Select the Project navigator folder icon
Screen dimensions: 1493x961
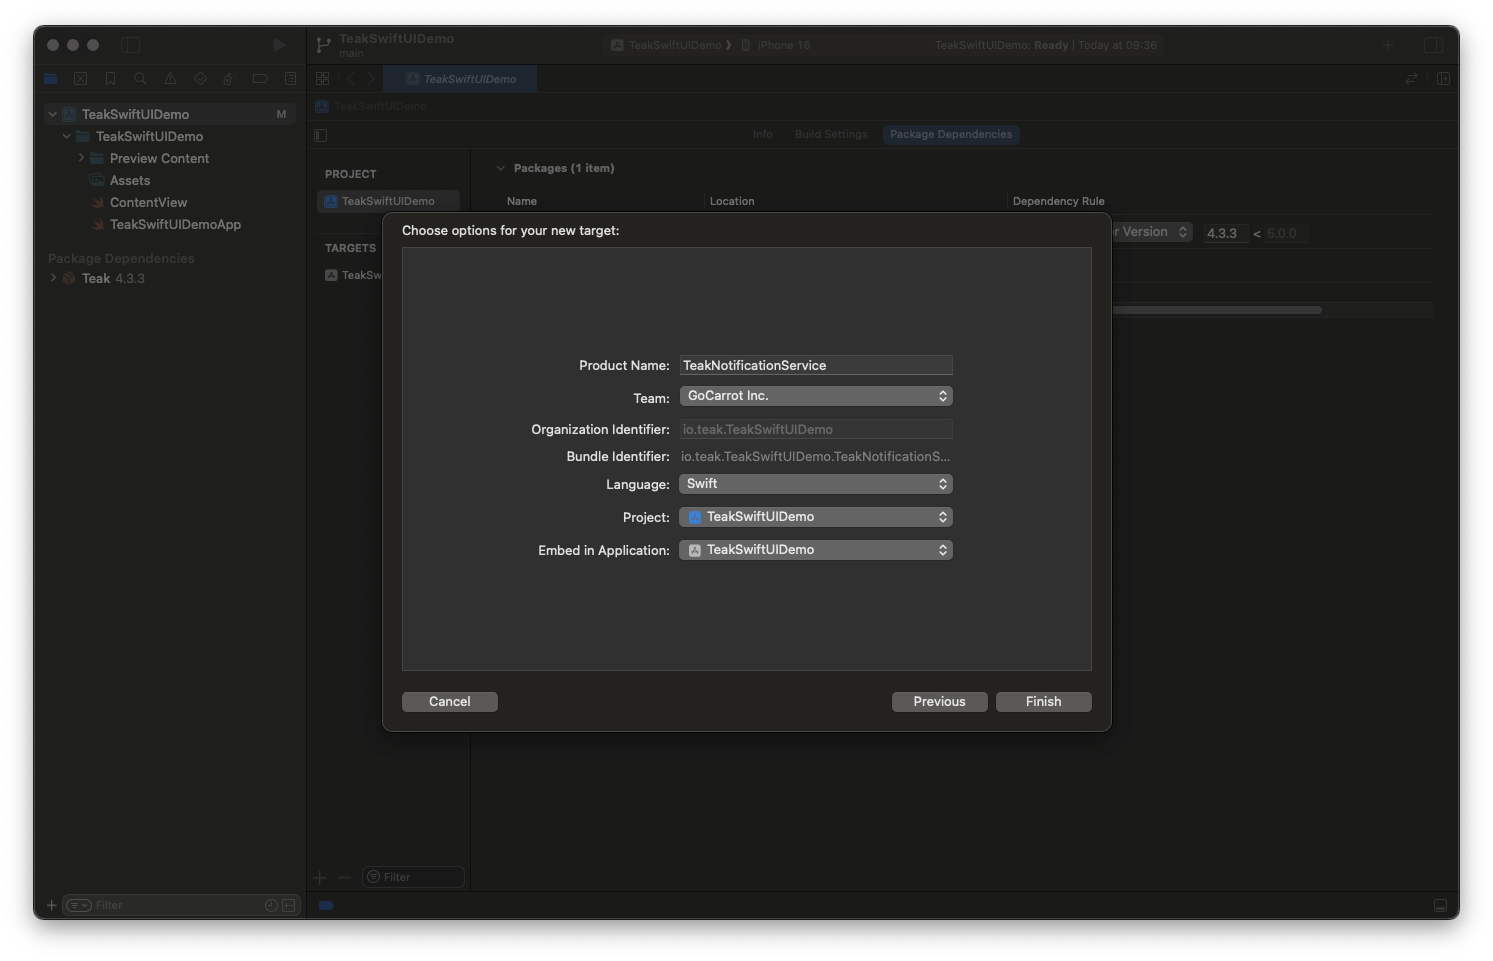pyautogui.click(x=51, y=79)
